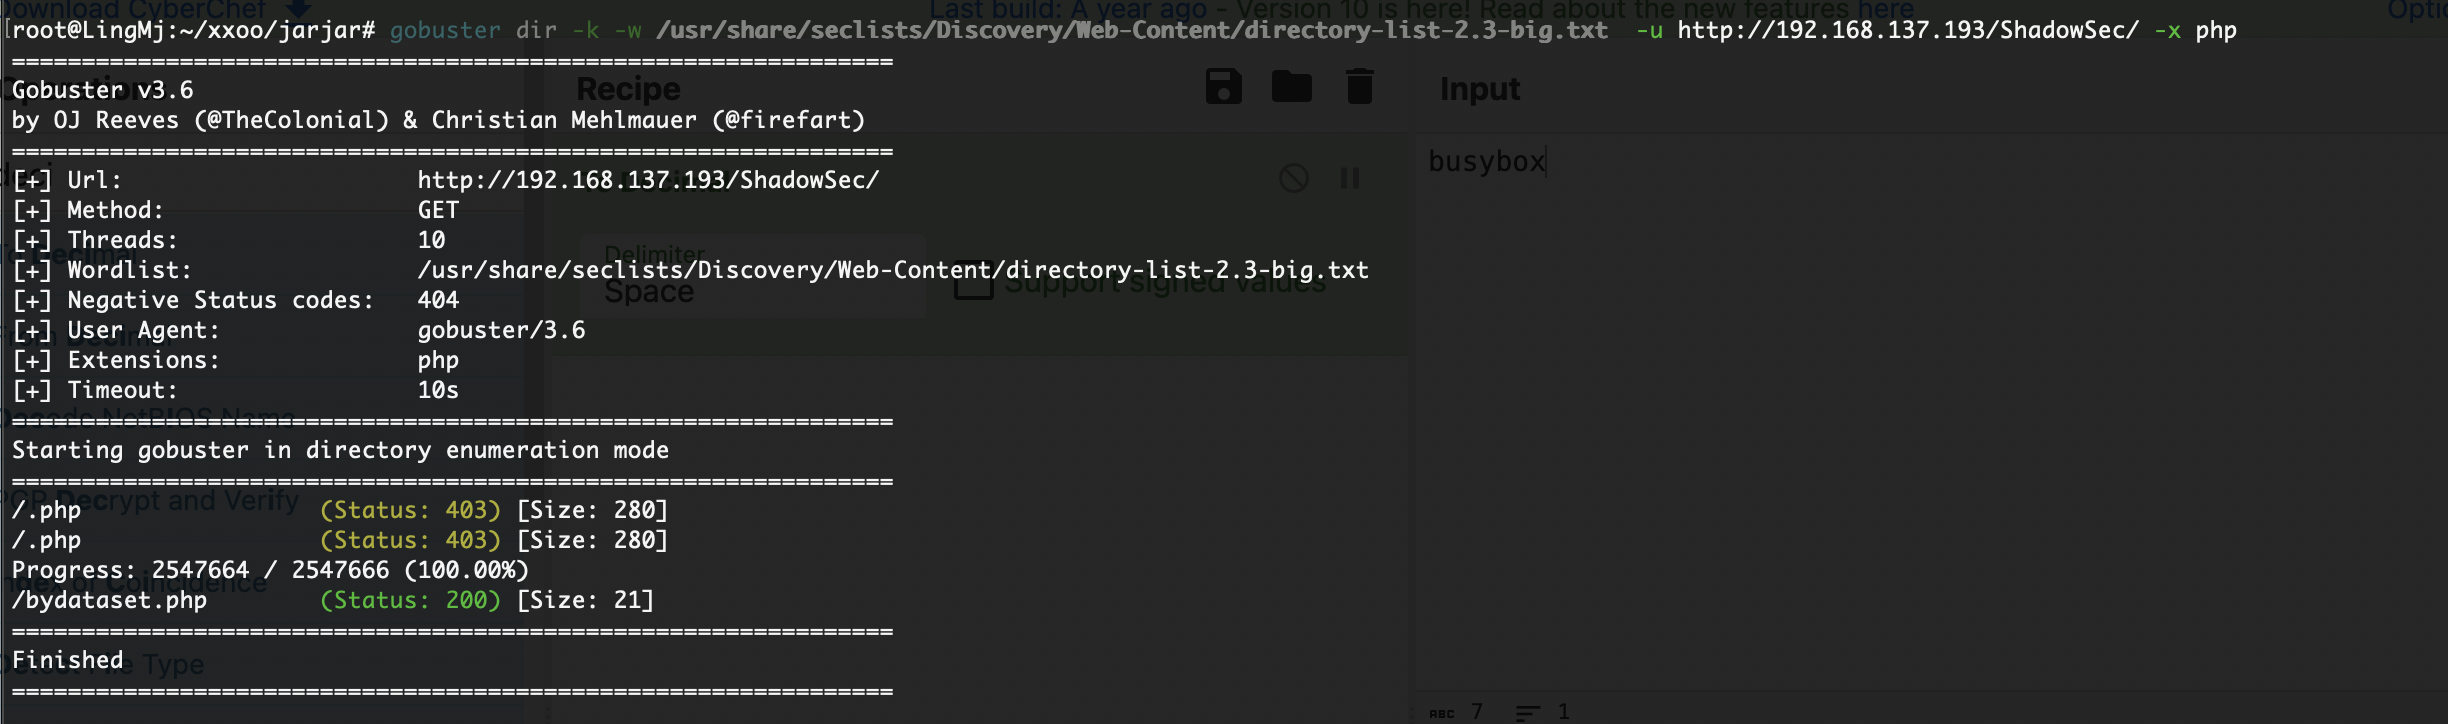Open the new features 'here' link

coord(1886,10)
